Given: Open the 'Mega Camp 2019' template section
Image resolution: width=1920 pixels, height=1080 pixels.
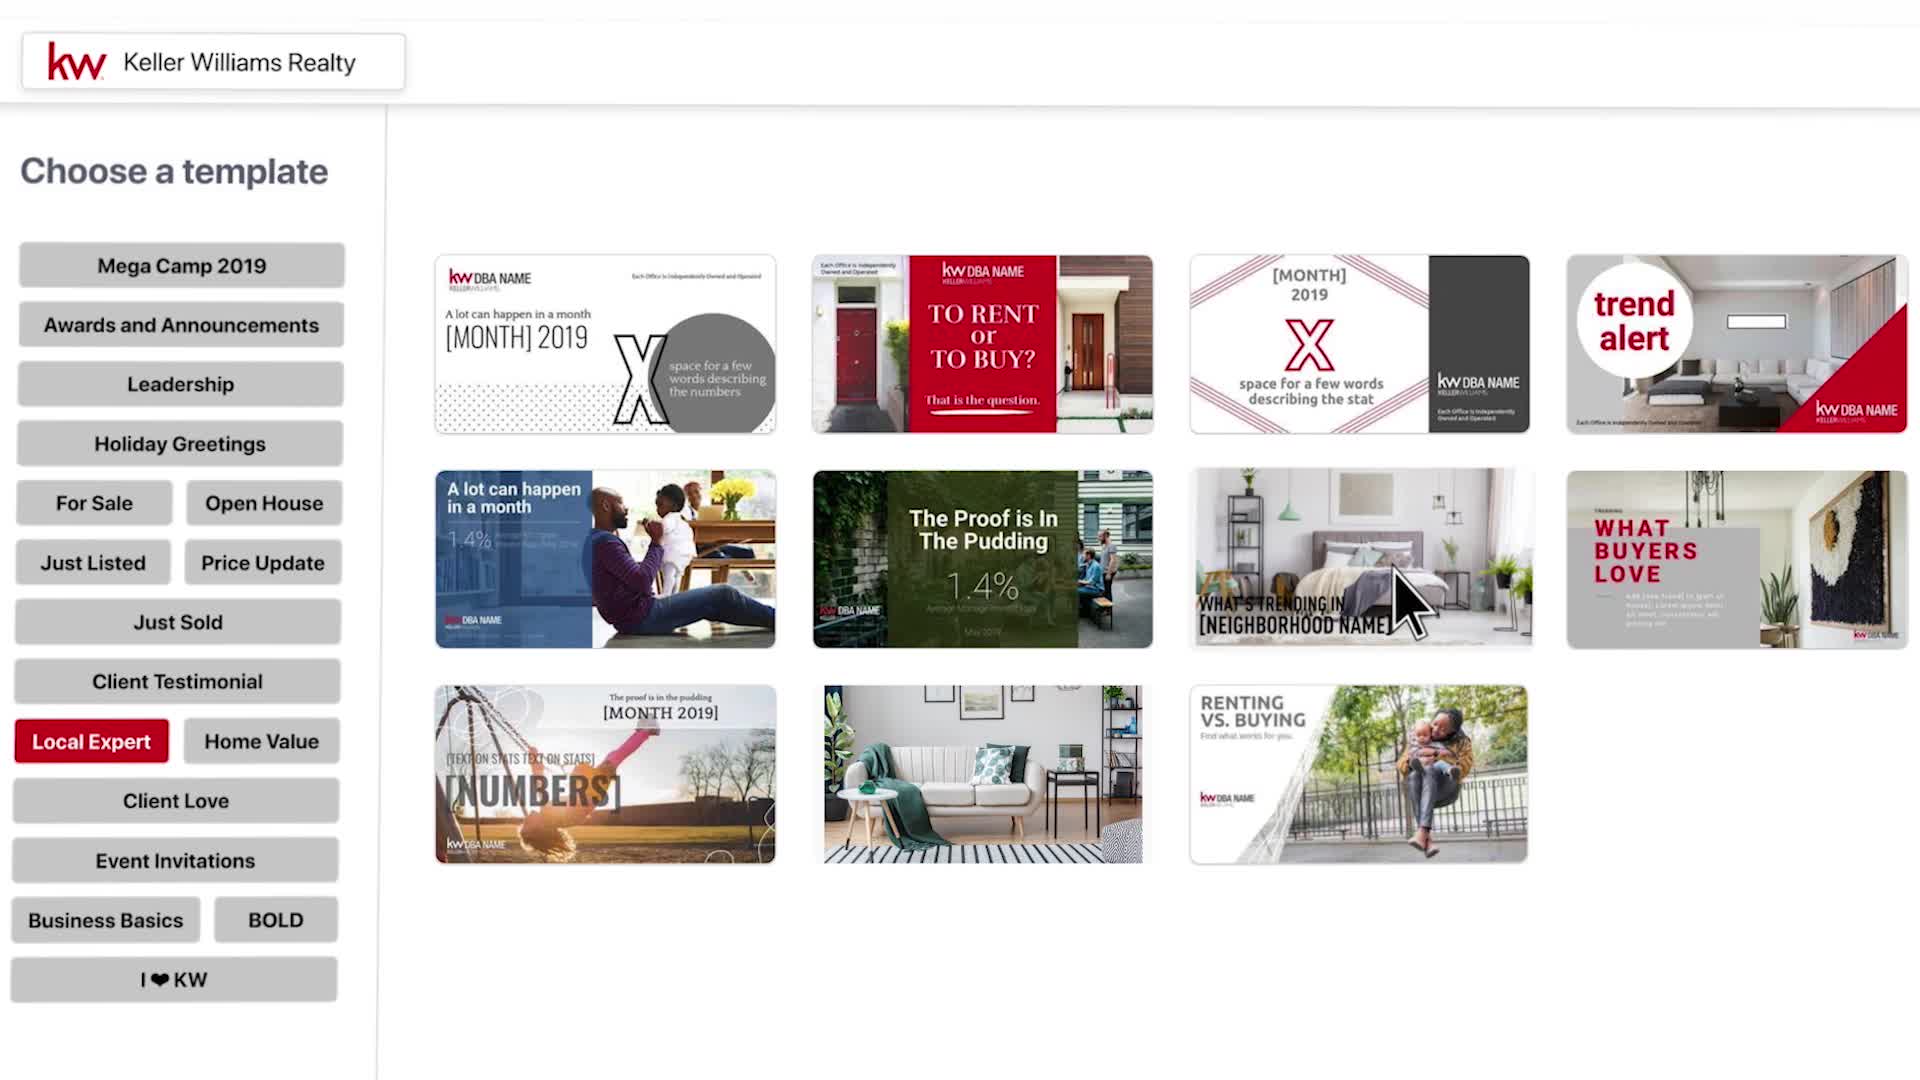Looking at the screenshot, I should click(182, 265).
